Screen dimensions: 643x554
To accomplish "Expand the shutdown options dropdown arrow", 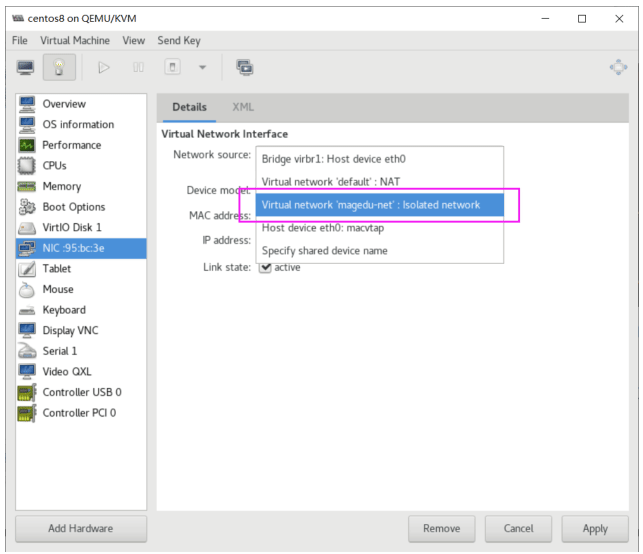I will coord(202,67).
